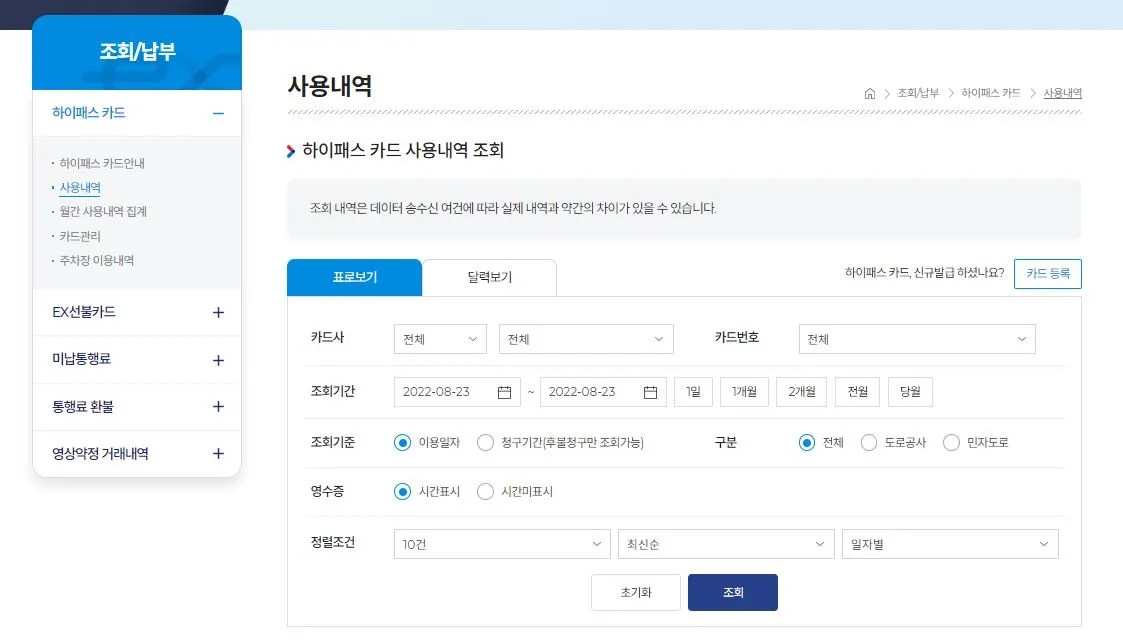The height and width of the screenshot is (642, 1123).
Task: Choose 시간미표시 for the receipt option
Action: (487, 491)
